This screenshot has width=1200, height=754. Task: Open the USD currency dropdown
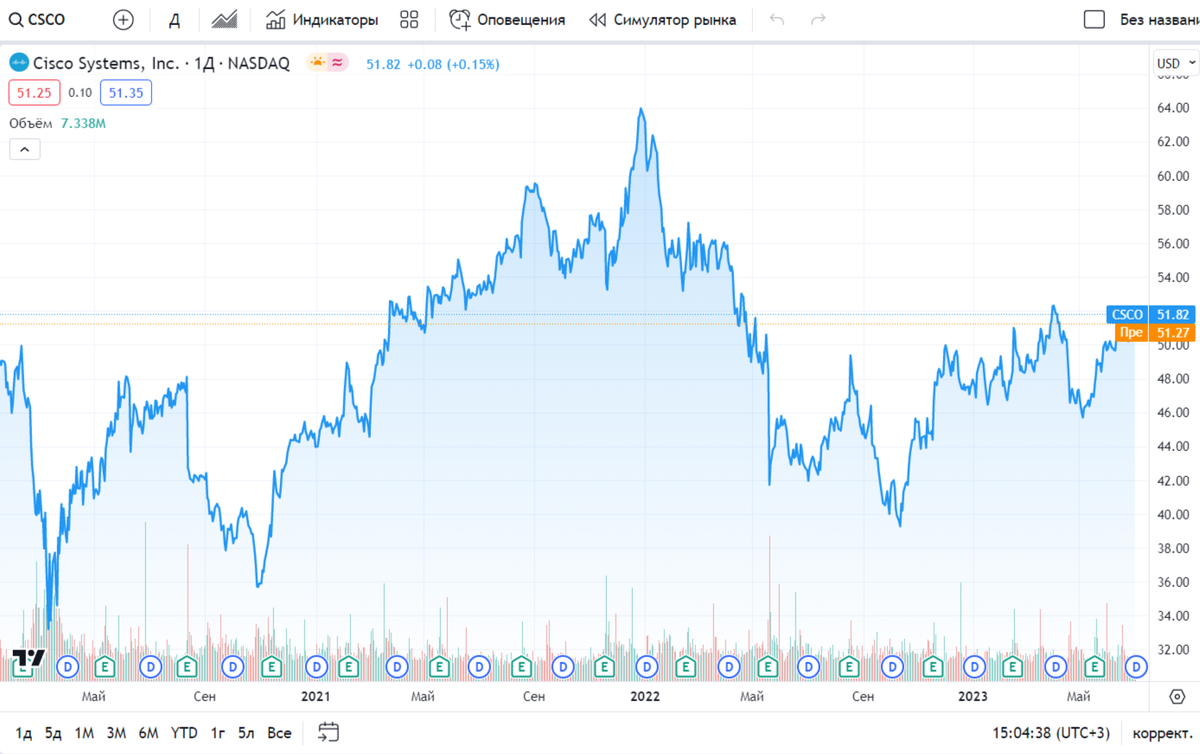(1176, 63)
